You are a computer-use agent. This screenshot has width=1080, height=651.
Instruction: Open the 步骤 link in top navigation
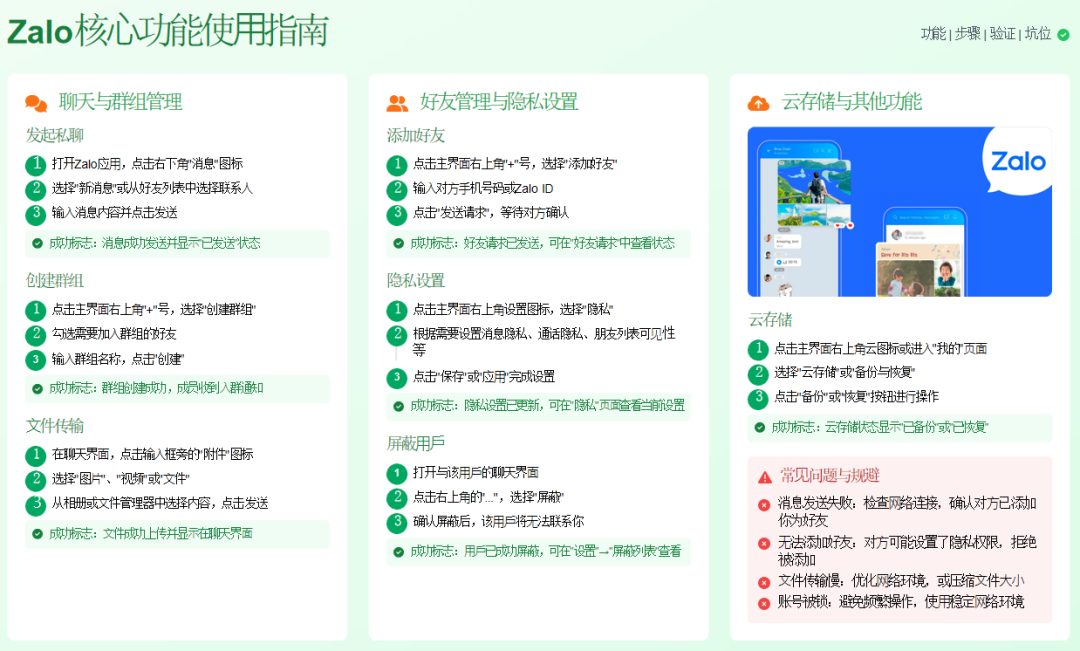[967, 32]
